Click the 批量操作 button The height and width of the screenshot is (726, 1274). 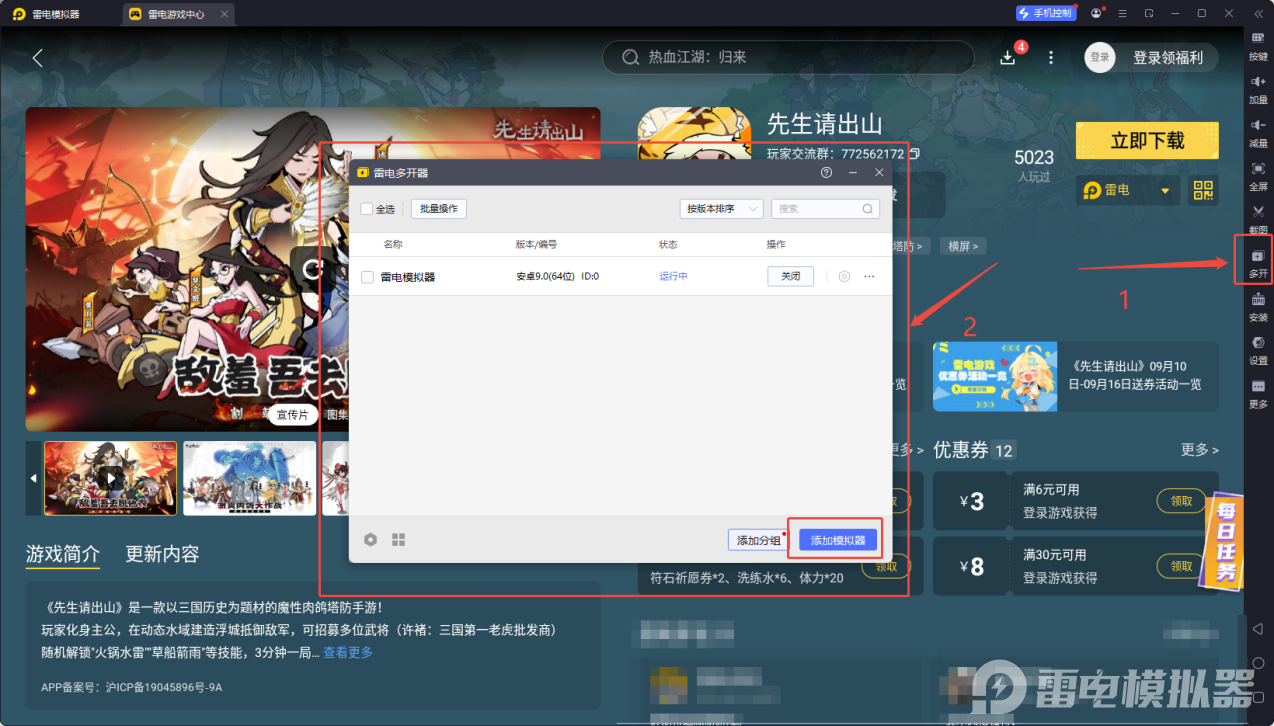439,209
